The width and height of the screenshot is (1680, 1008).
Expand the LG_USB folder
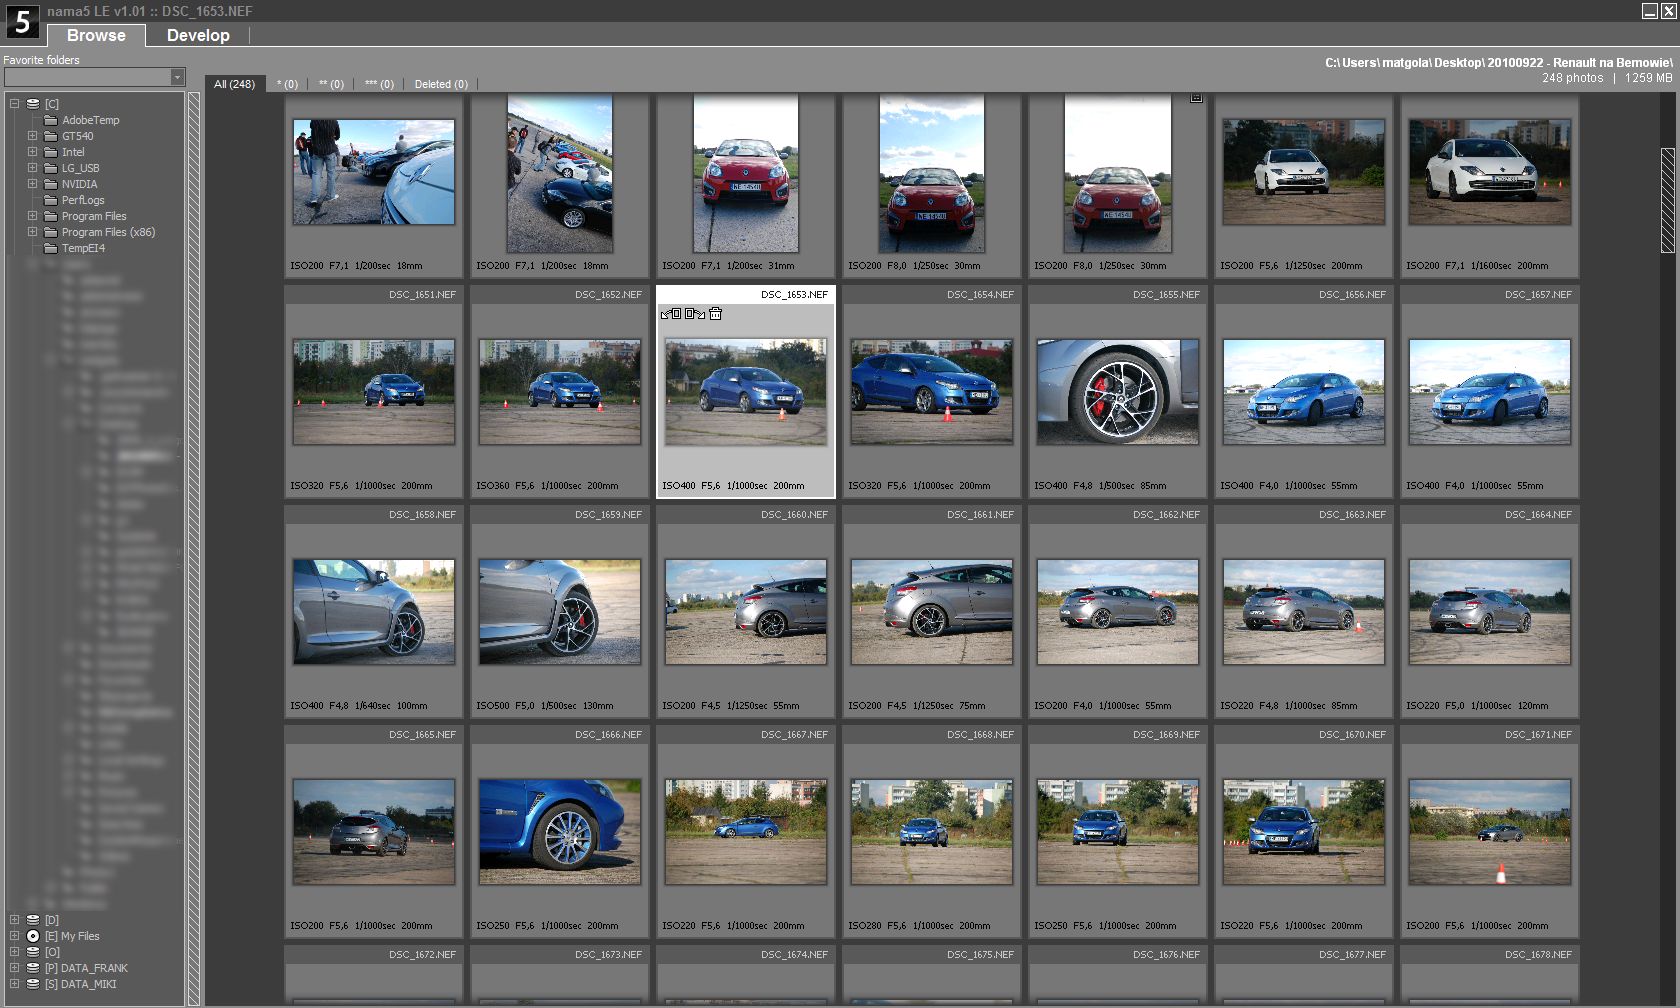tap(32, 167)
